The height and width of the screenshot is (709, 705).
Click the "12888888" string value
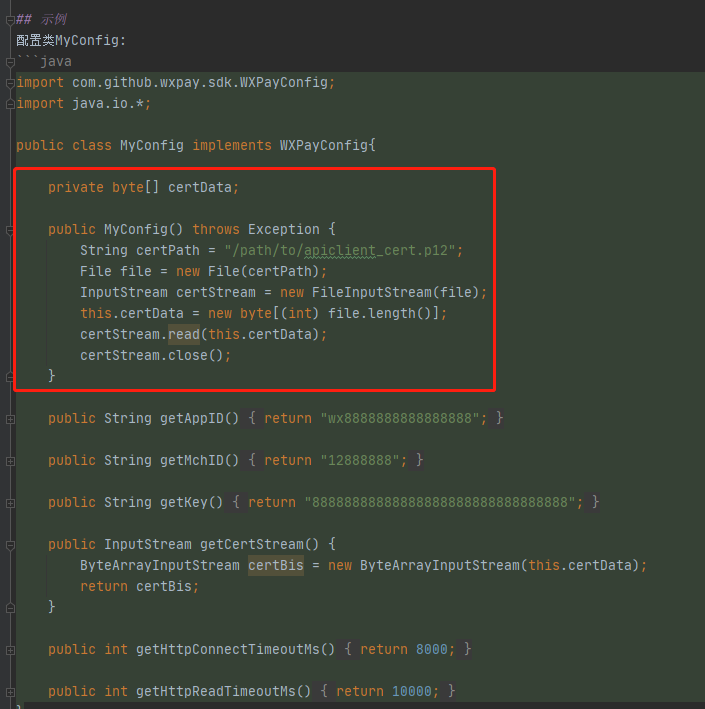(360, 460)
